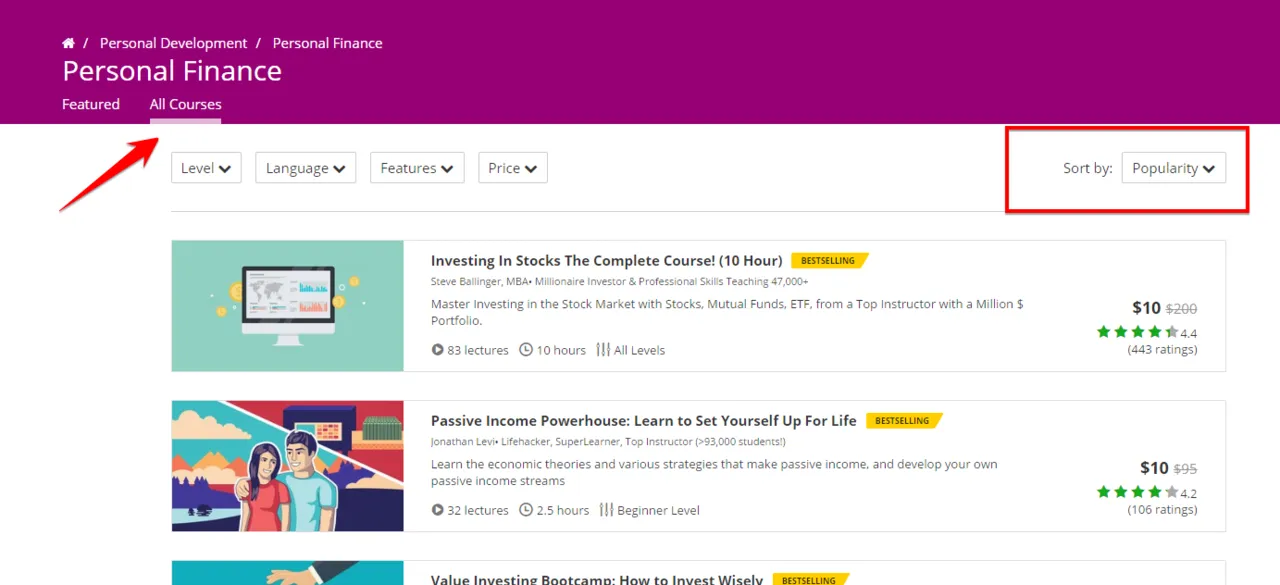Click the crossed-out $95 original price
Viewport: 1280px width, 585px height.
1185,469
